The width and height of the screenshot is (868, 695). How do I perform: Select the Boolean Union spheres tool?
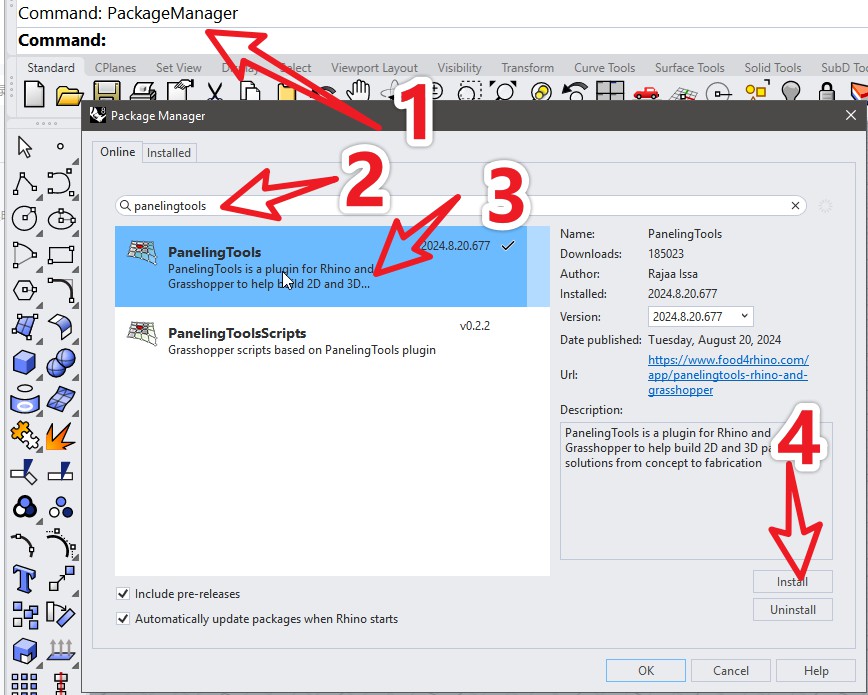(x=61, y=363)
